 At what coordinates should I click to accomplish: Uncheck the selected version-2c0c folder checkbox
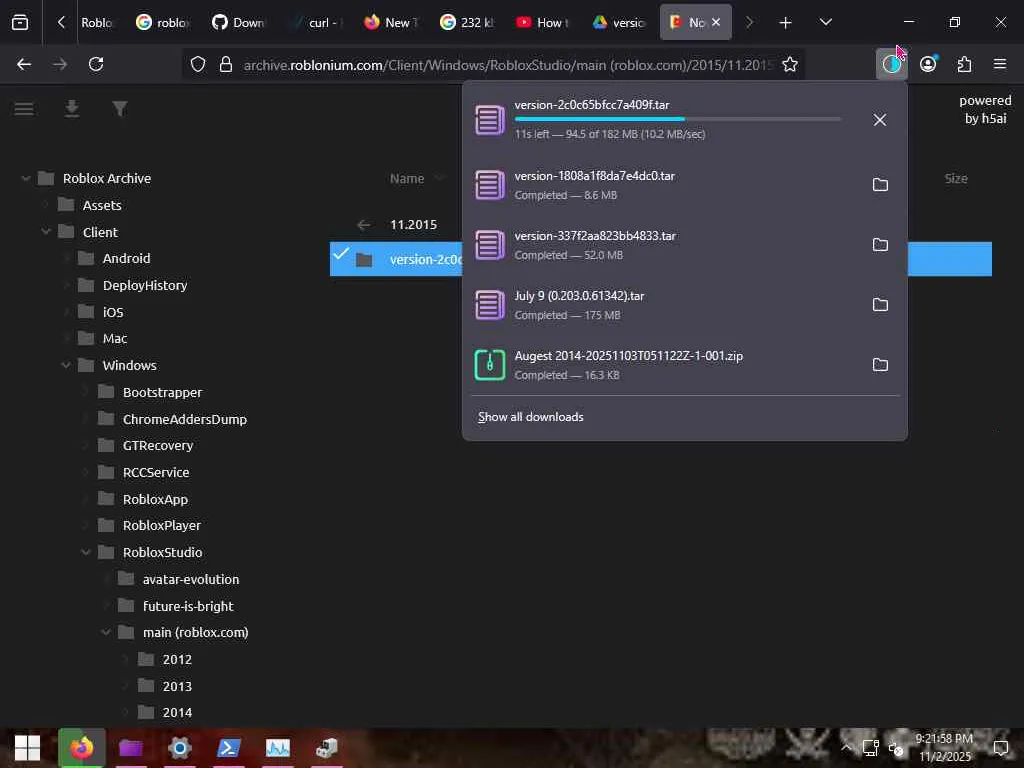click(x=341, y=254)
